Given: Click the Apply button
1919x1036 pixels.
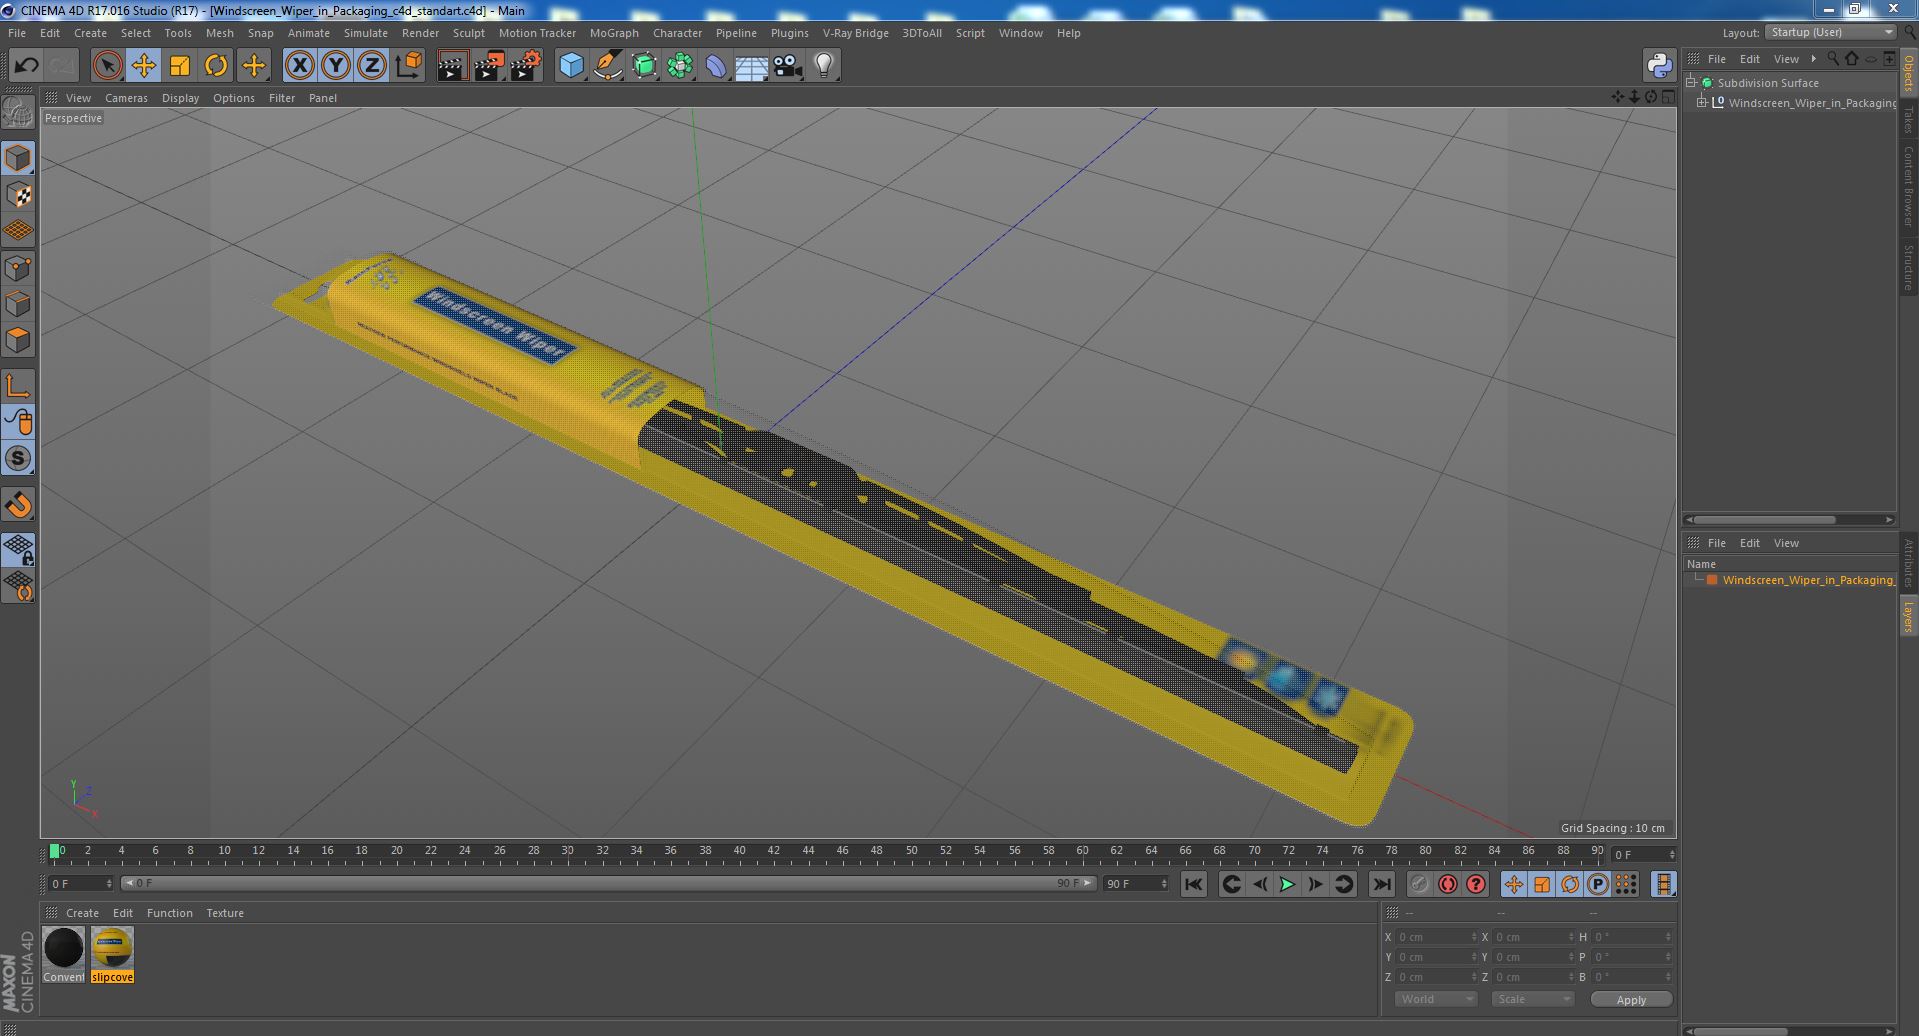Looking at the screenshot, I should click(x=1631, y=999).
